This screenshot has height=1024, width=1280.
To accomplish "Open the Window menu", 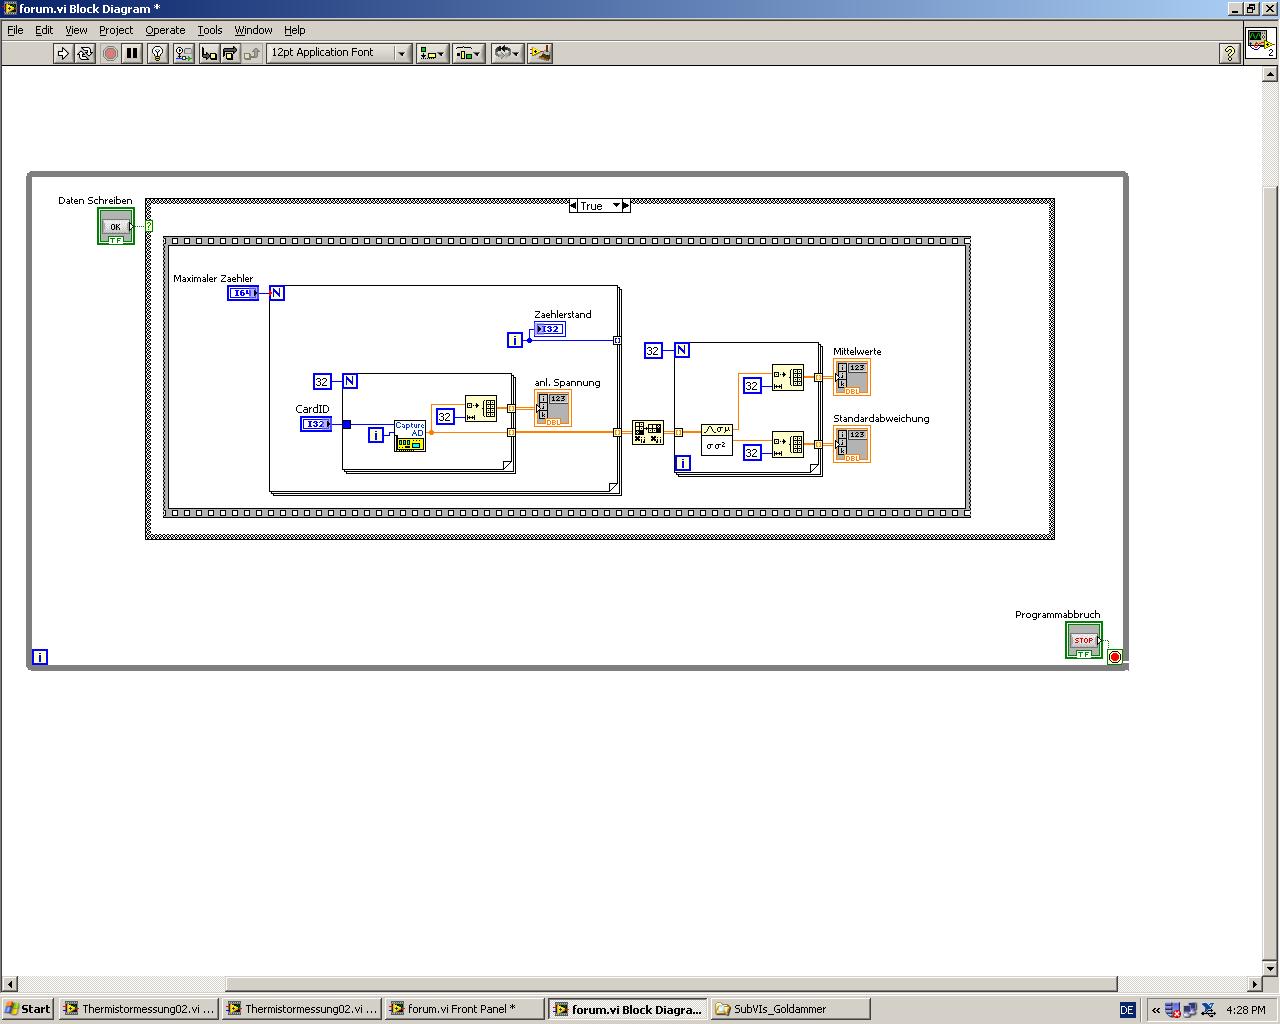I will point(253,30).
